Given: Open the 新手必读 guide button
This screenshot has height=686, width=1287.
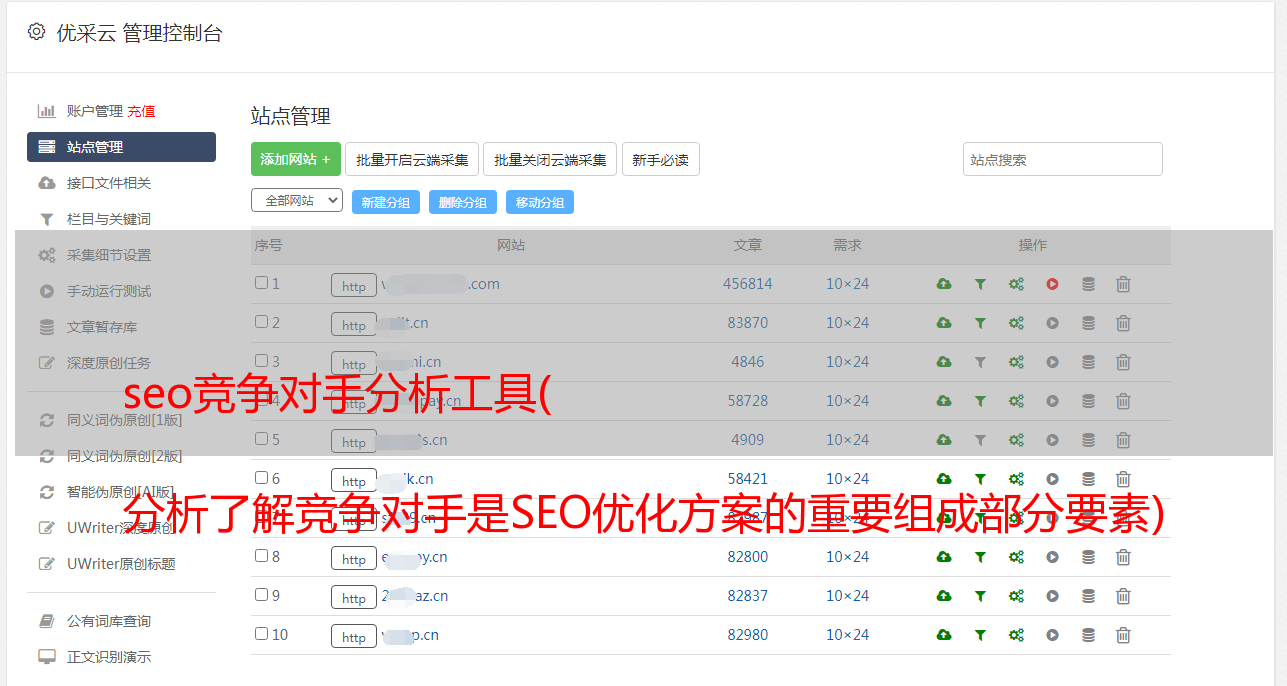Looking at the screenshot, I should click(660, 159).
